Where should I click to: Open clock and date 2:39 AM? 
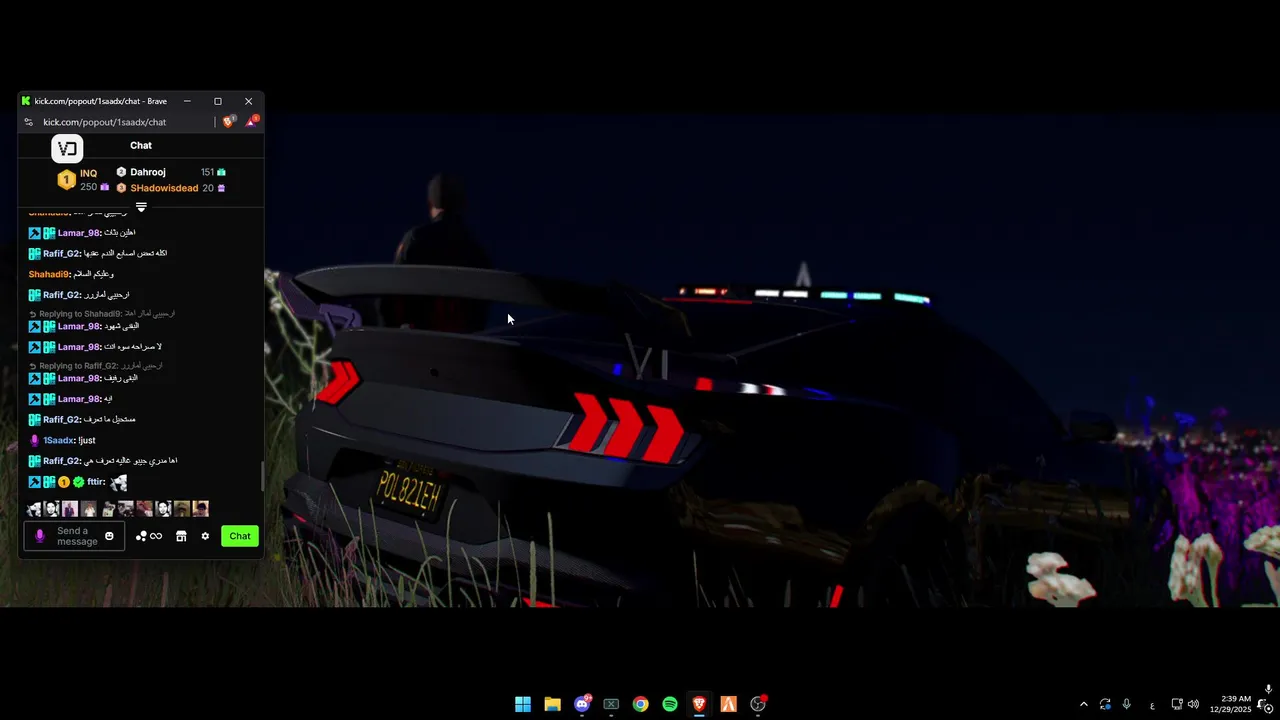pyautogui.click(x=1230, y=704)
